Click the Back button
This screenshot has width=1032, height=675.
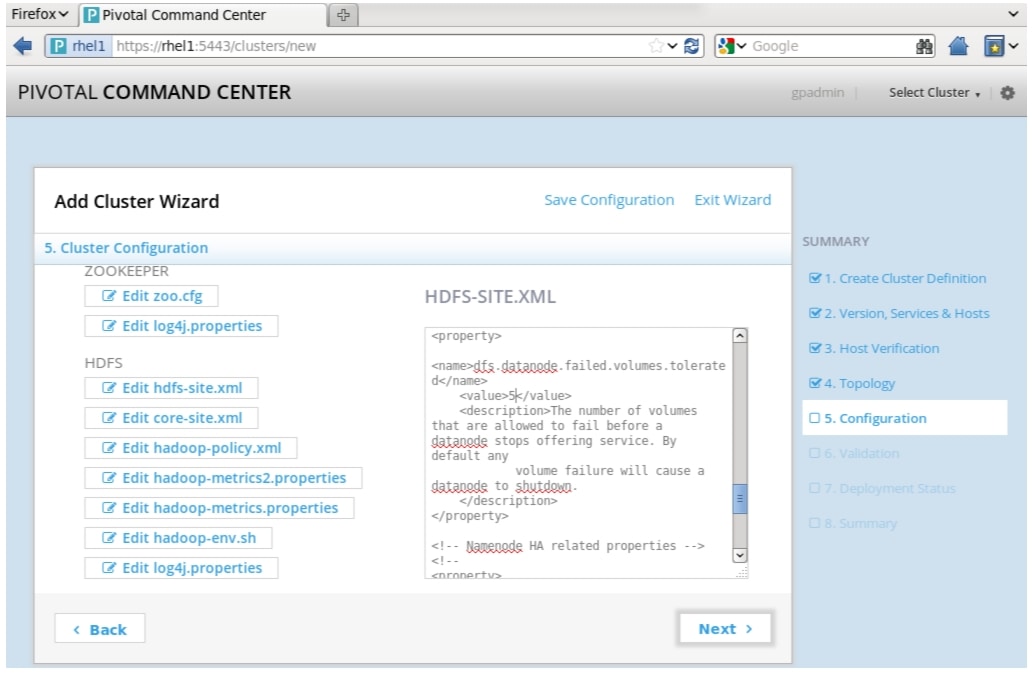100,630
